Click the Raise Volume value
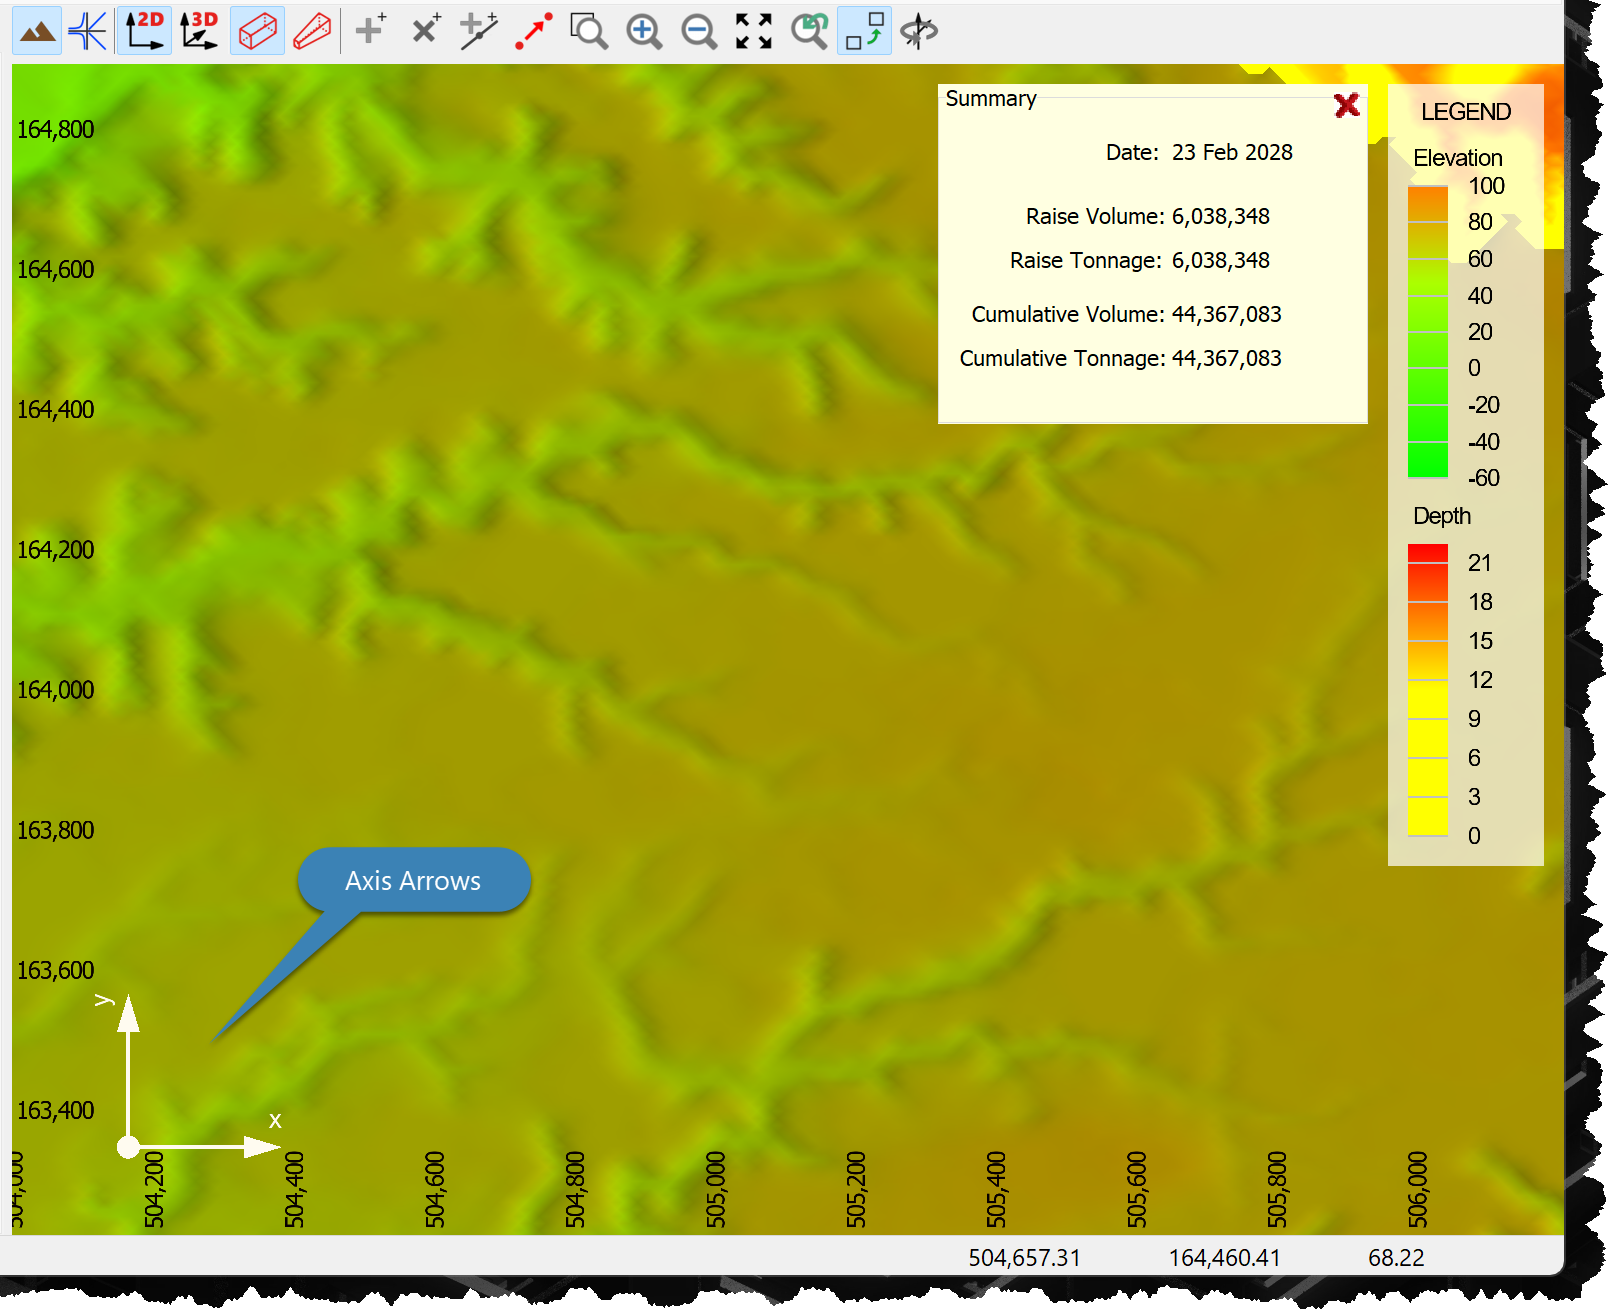This screenshot has height=1315, width=1613. [x=1221, y=216]
